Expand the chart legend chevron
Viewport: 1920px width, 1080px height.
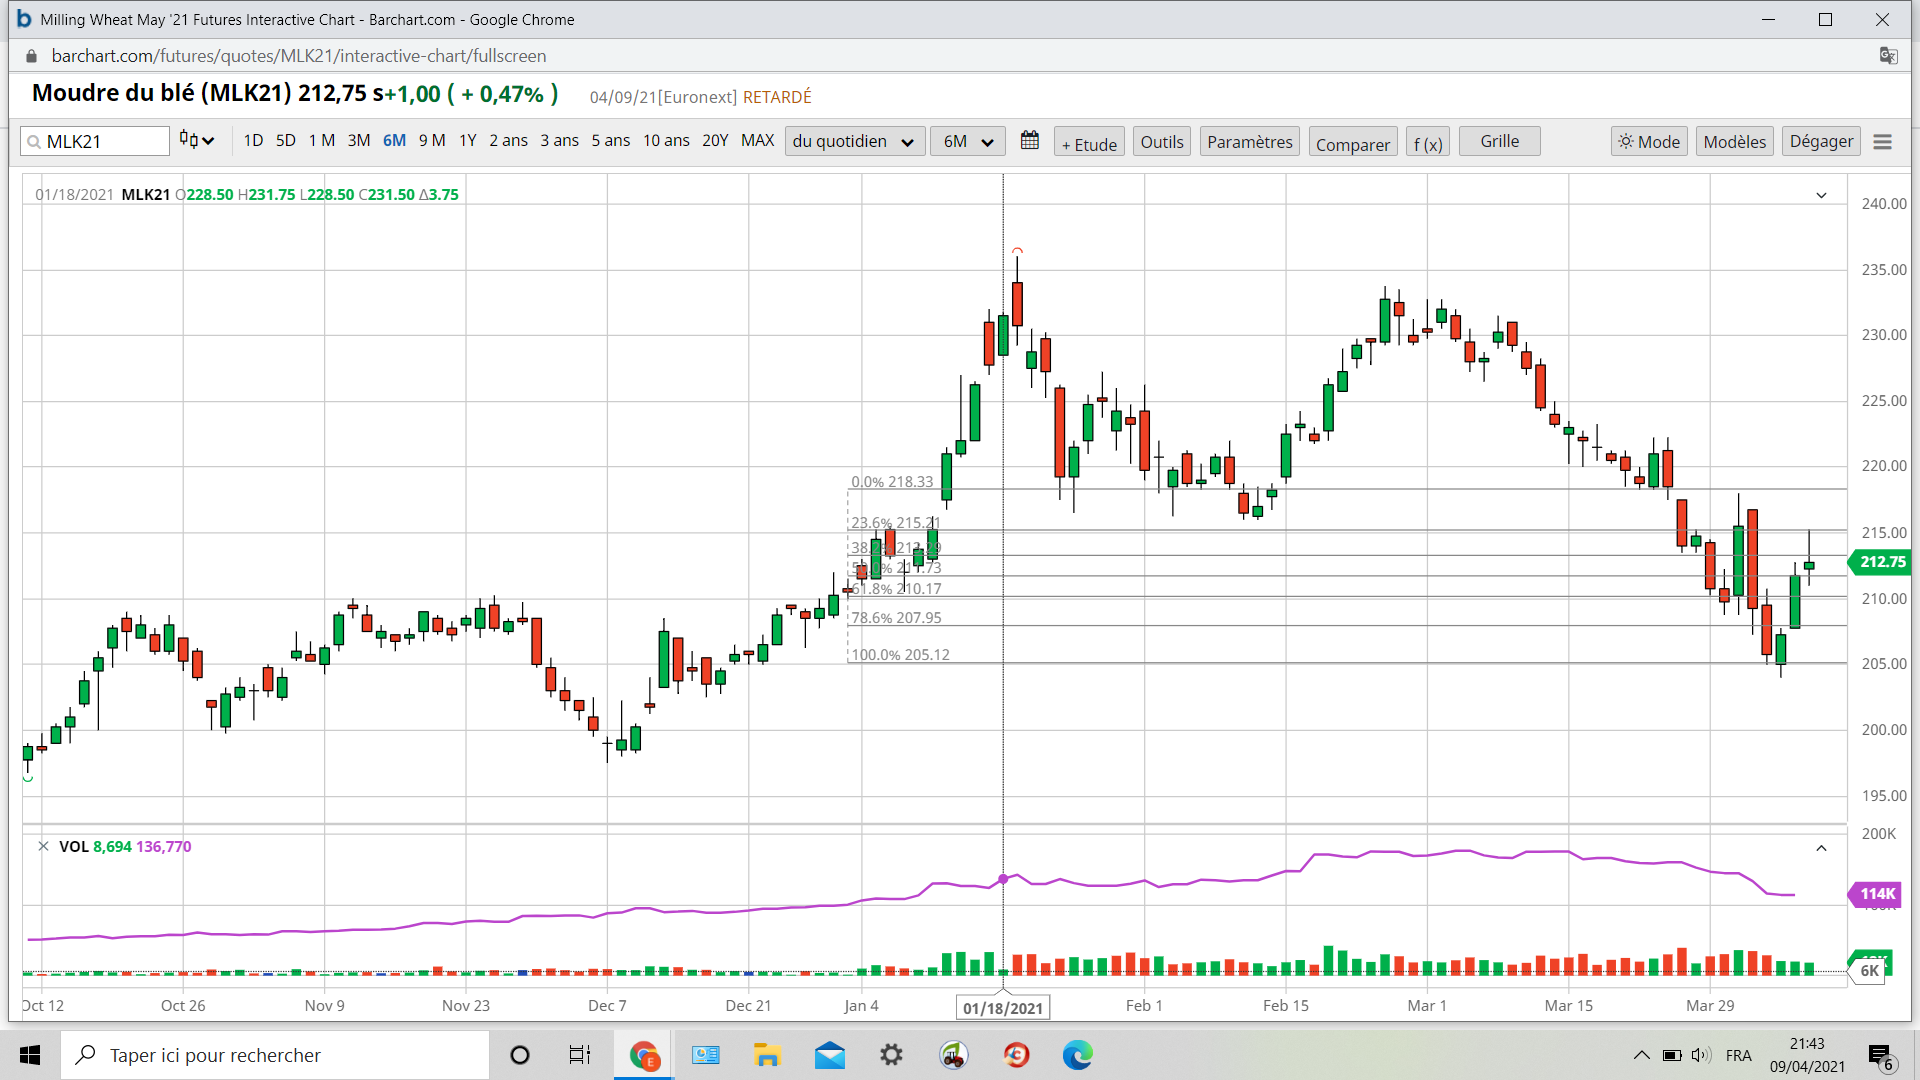tap(1821, 195)
